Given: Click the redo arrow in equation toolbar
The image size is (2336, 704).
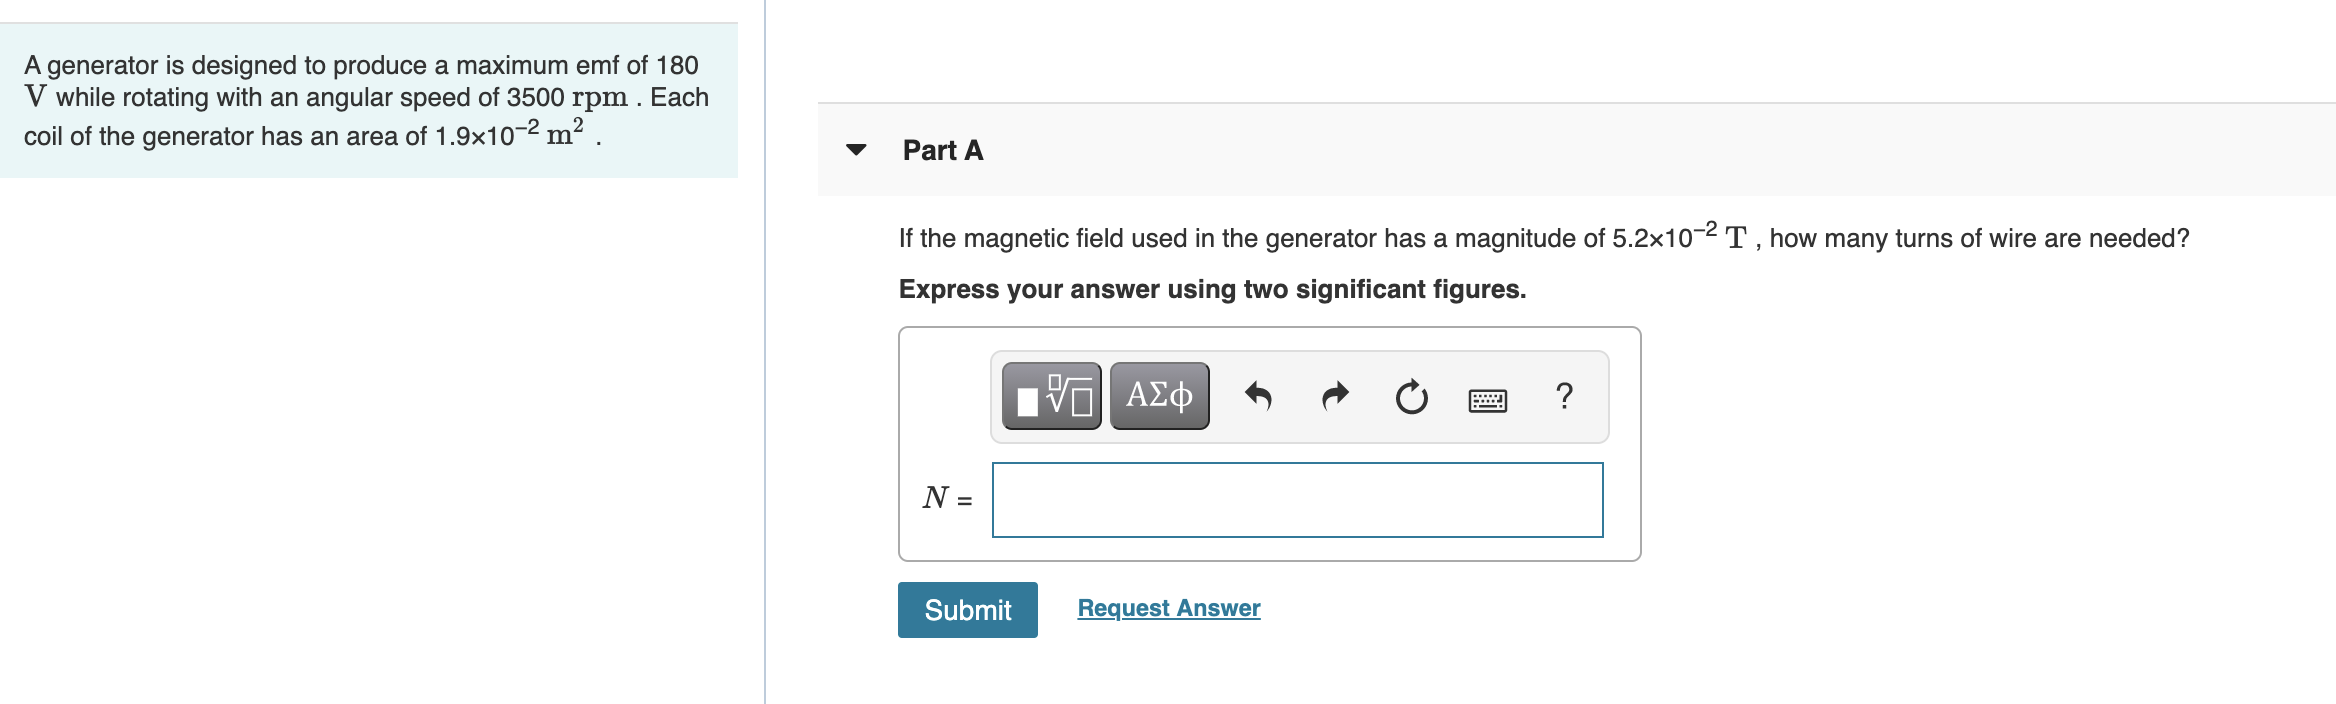Looking at the screenshot, I should point(1335,397).
